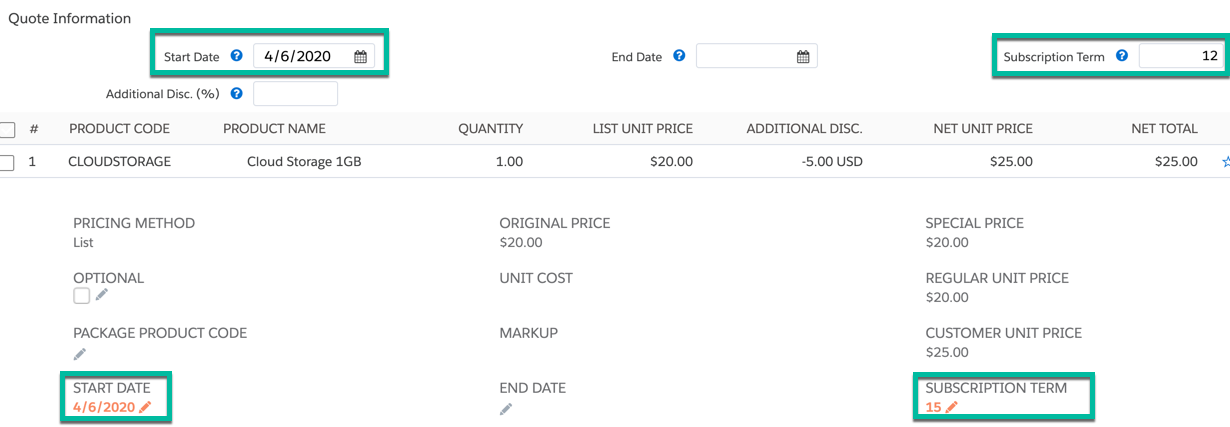Check the Optional checkbox

coord(82,296)
